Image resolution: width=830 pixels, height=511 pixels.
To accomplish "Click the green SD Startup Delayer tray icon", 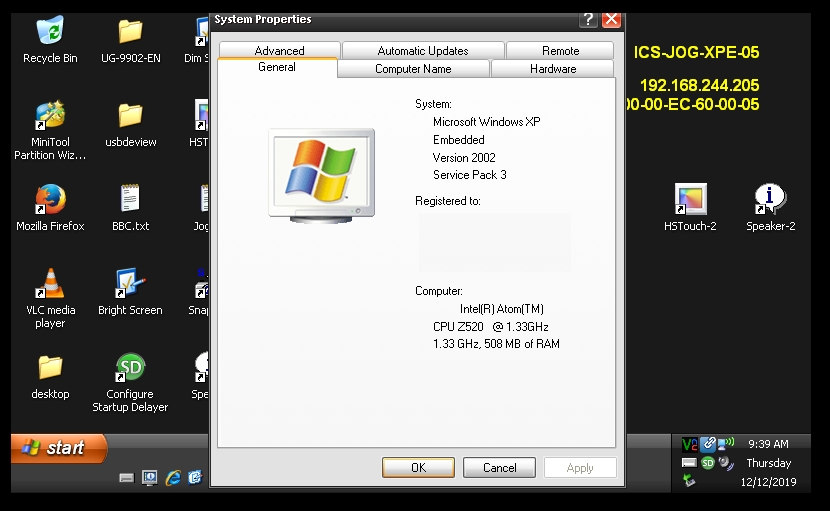I will click(x=708, y=463).
